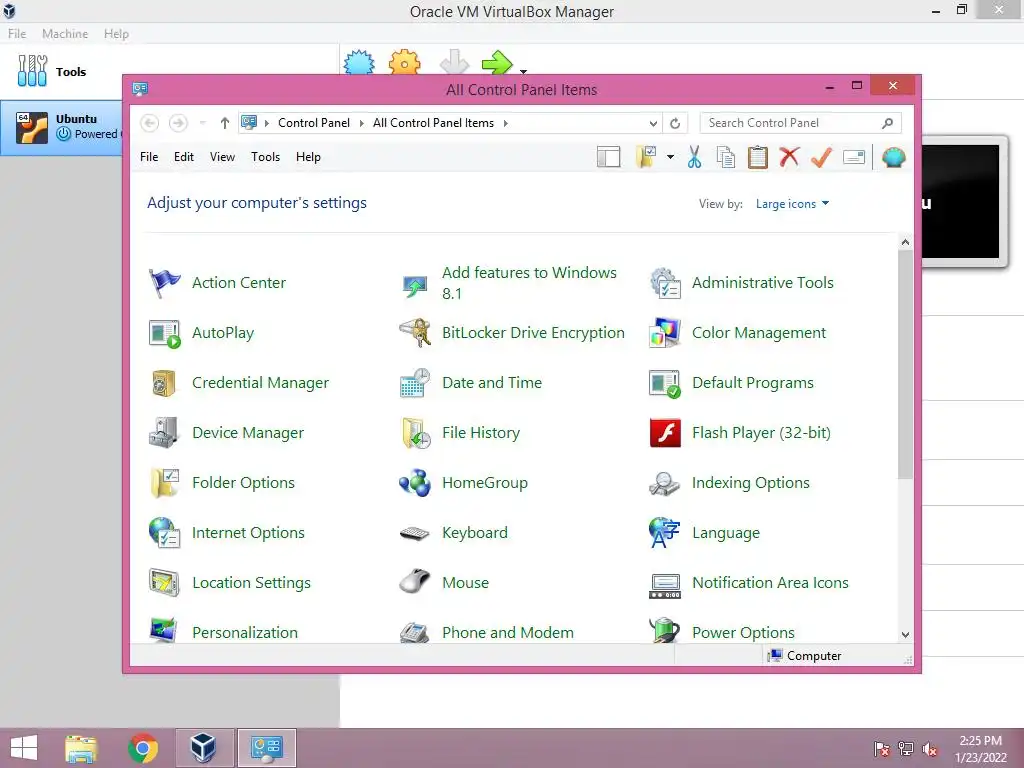Click the Credential Manager safe icon

[x=164, y=383]
